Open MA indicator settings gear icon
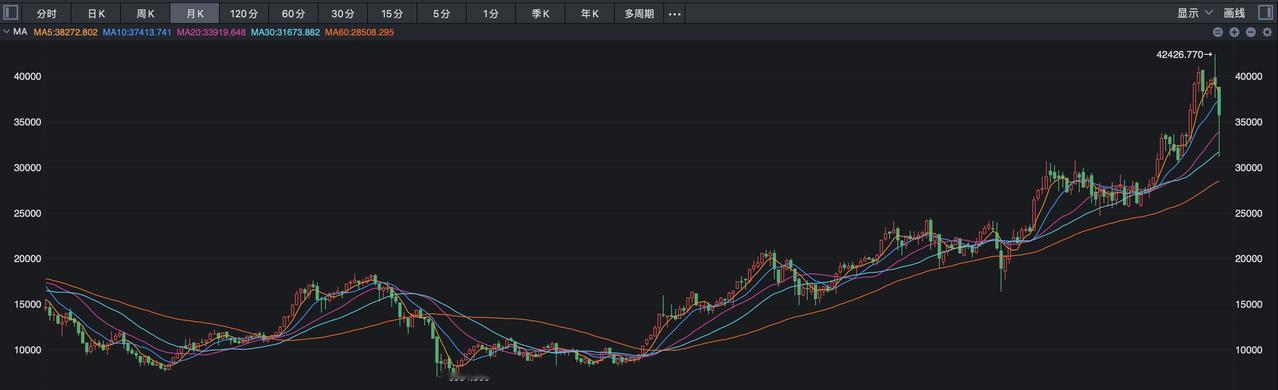This screenshot has height=390, width=1278. (1267, 32)
